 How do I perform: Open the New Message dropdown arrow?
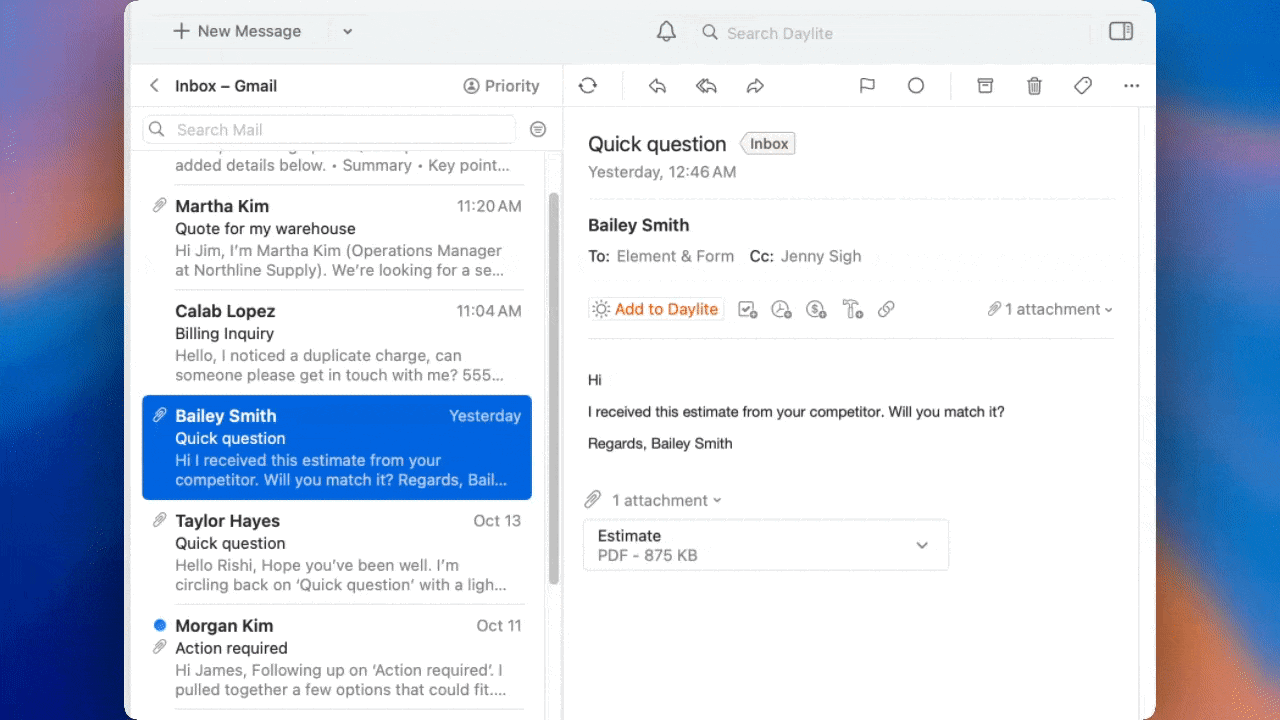point(348,32)
